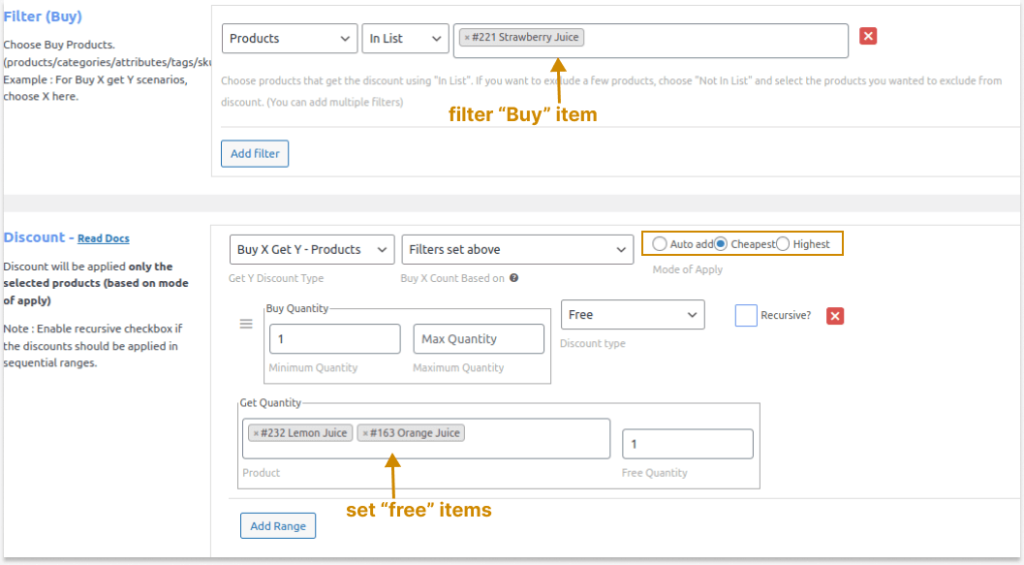
Task: Delete the Buy Quantity range with red X
Action: tap(835, 316)
